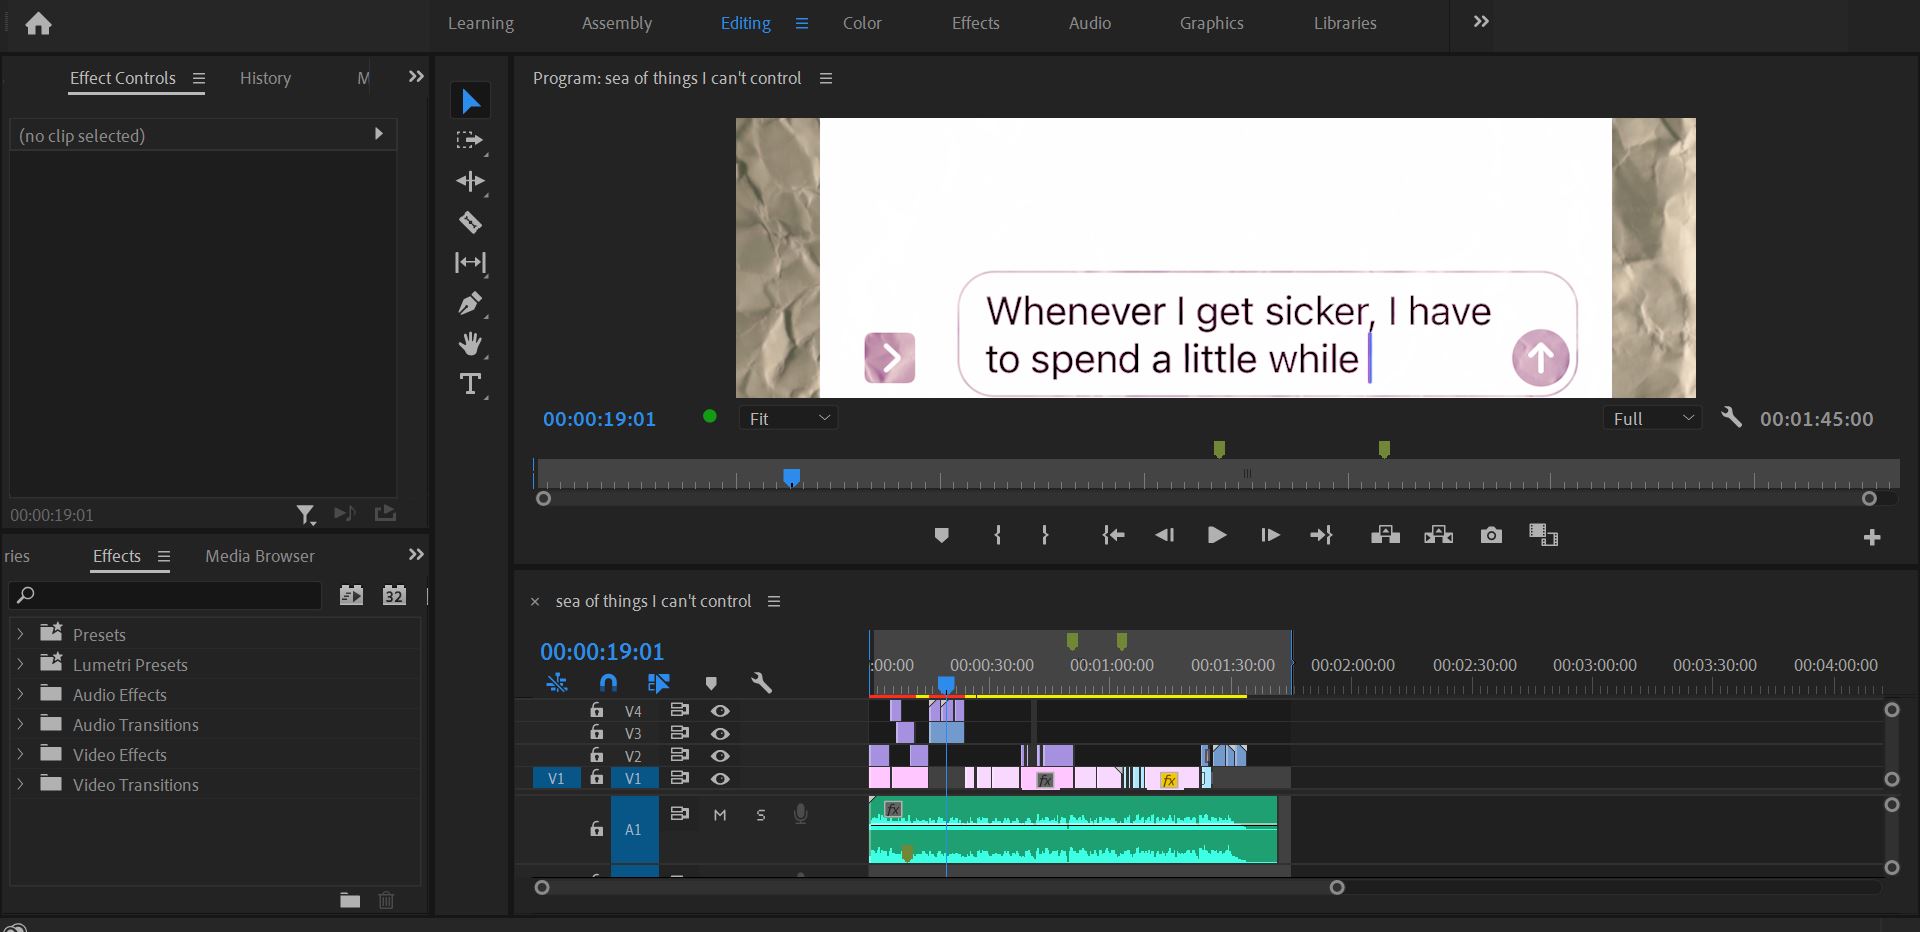The image size is (1920, 932).
Task: Open the Full playback resolution dropdown
Action: point(1652,418)
